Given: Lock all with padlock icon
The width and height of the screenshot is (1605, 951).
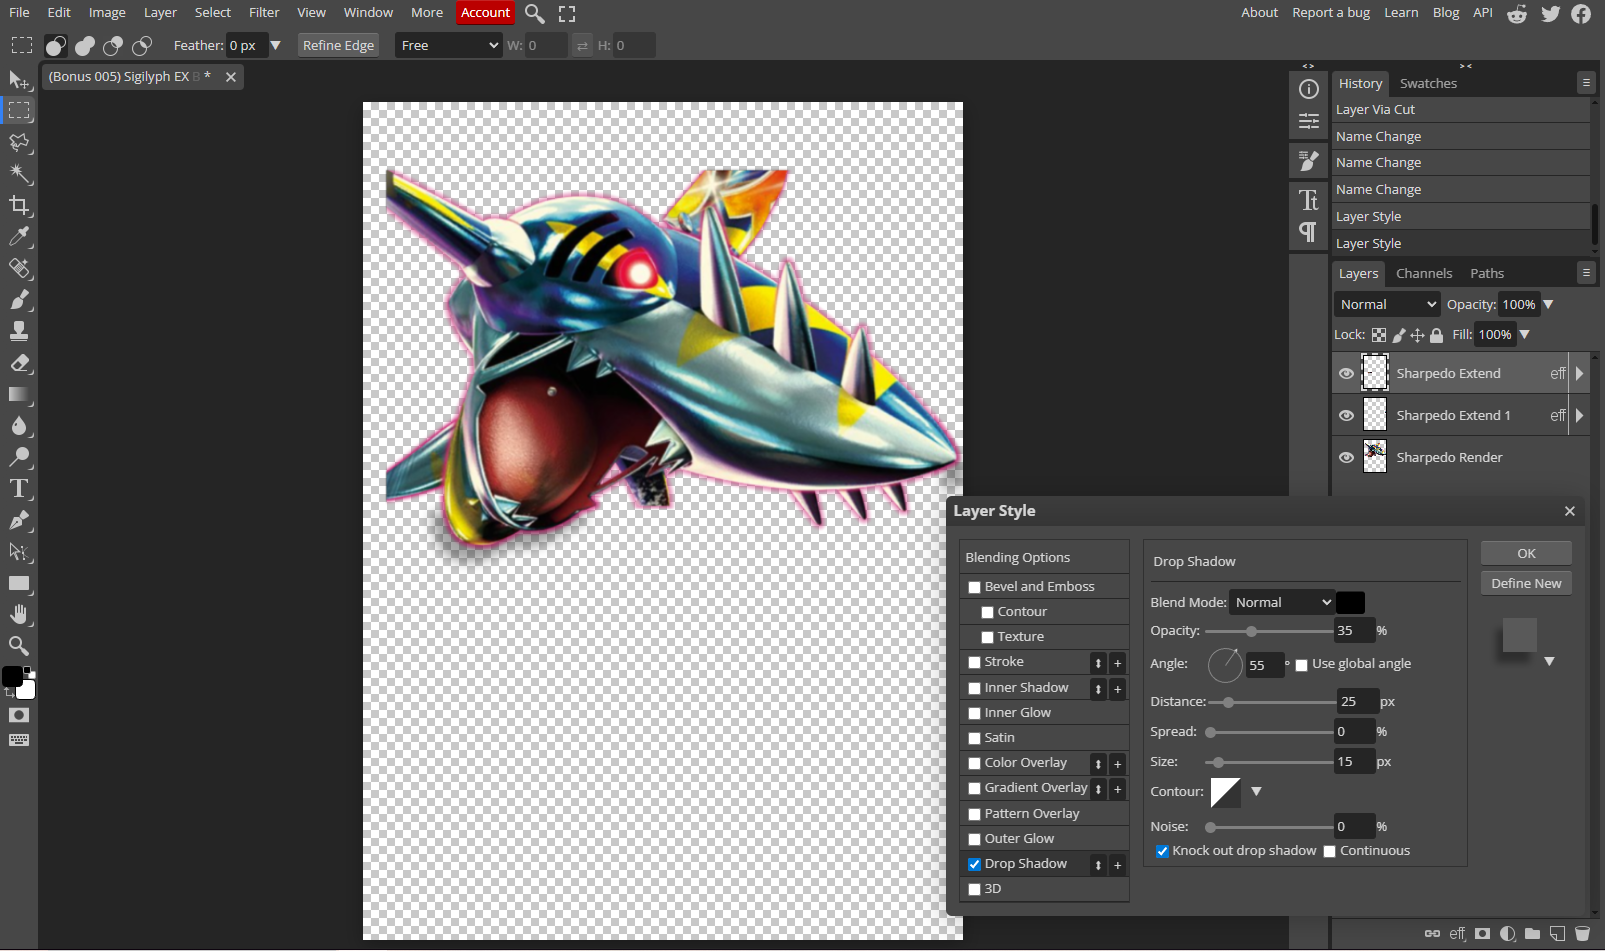Looking at the screenshot, I should pyautogui.click(x=1437, y=335).
